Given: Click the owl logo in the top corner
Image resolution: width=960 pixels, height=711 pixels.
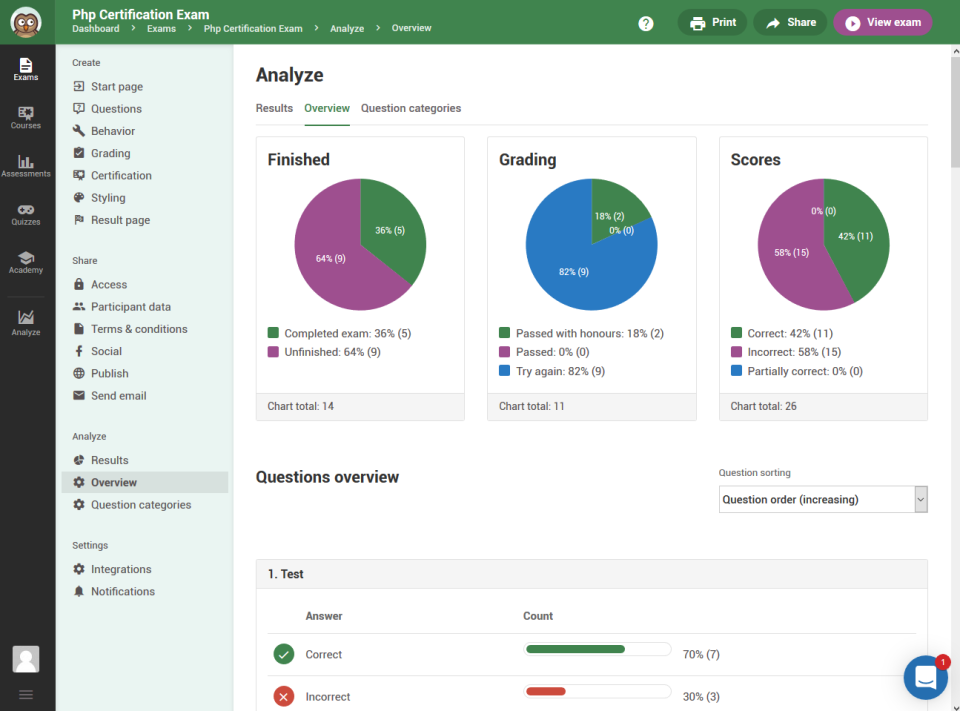Looking at the screenshot, I should coord(26,22).
